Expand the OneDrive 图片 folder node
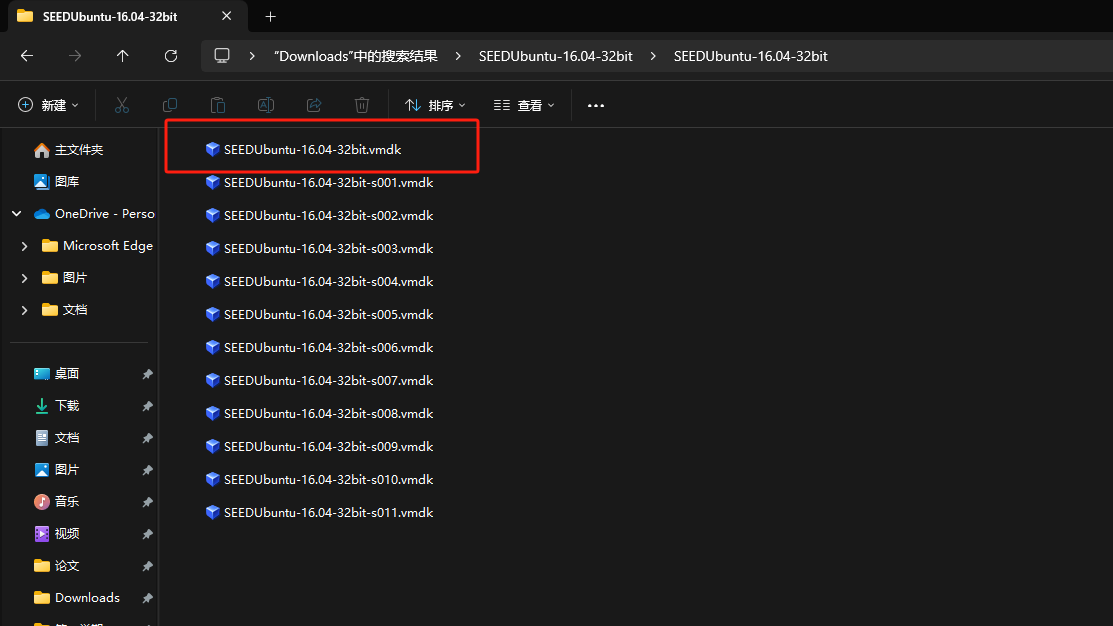The height and width of the screenshot is (626, 1113). 24,278
